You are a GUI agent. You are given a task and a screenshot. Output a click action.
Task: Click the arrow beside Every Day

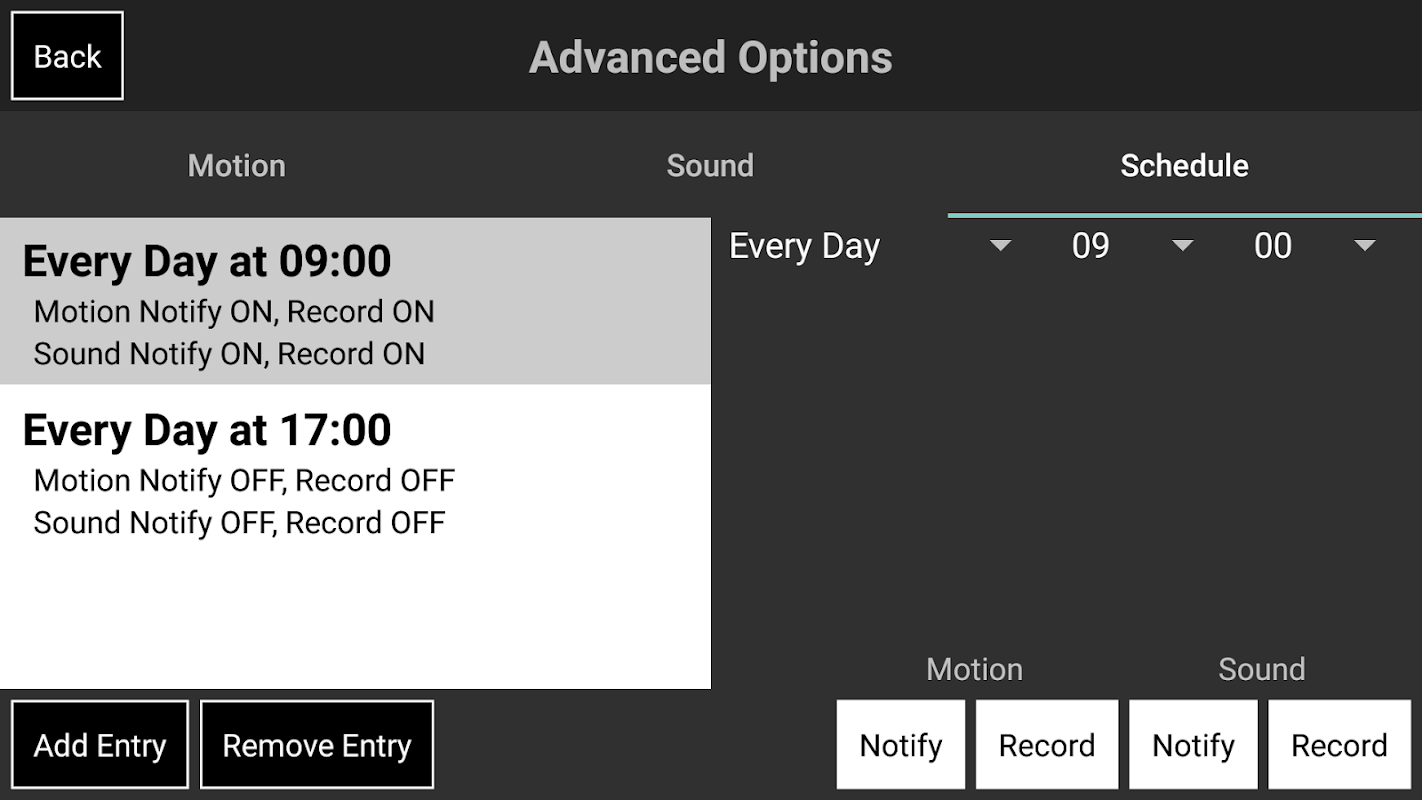coord(1000,246)
